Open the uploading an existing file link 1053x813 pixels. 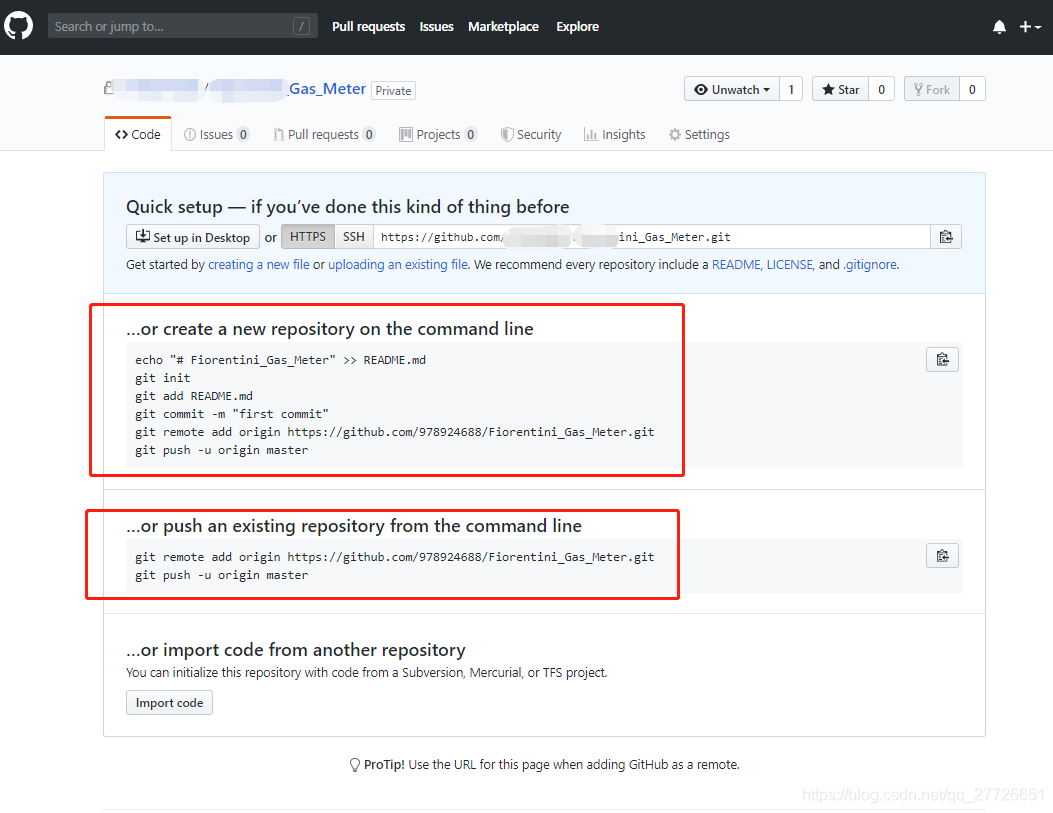point(398,265)
